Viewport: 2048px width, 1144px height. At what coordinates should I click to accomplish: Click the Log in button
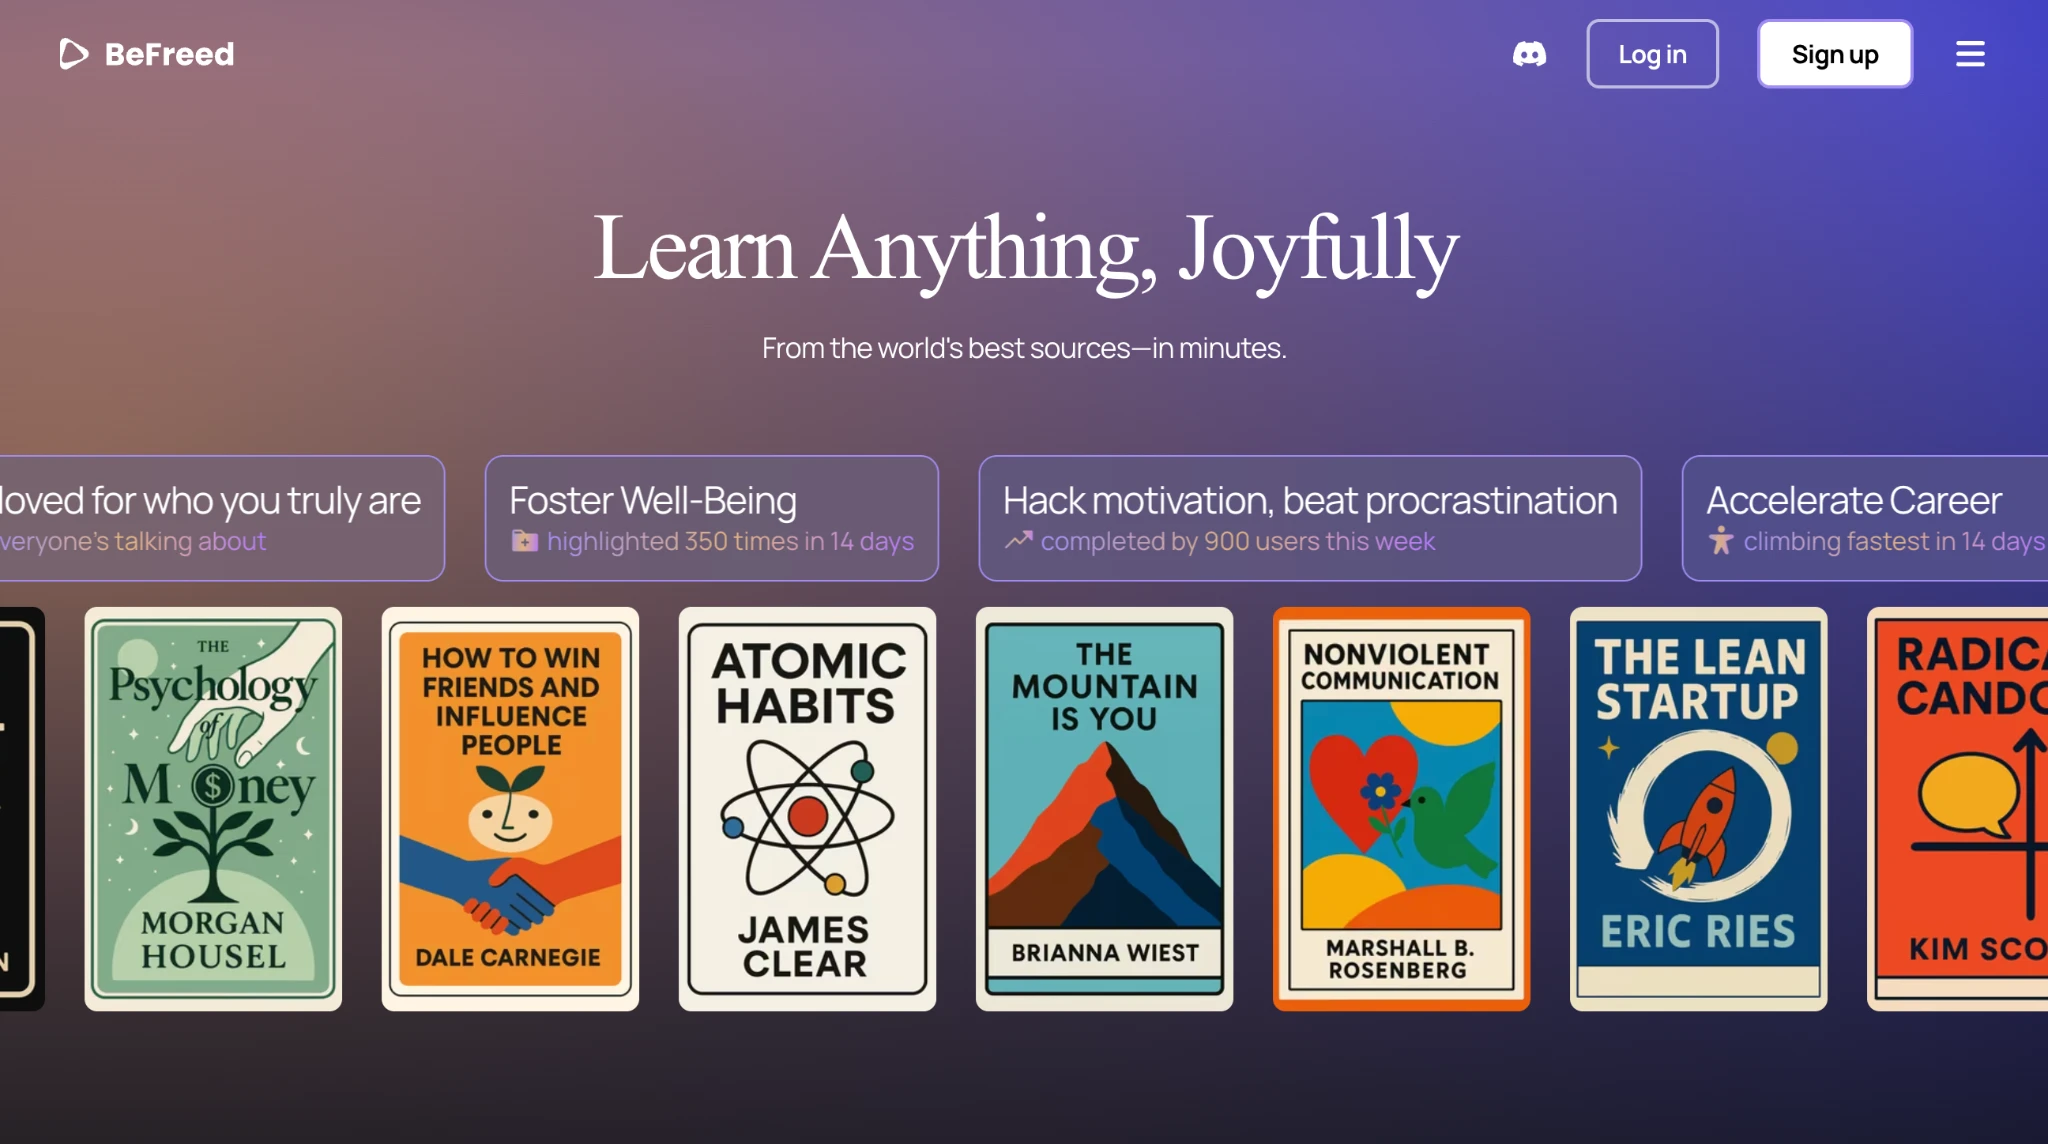[1652, 54]
